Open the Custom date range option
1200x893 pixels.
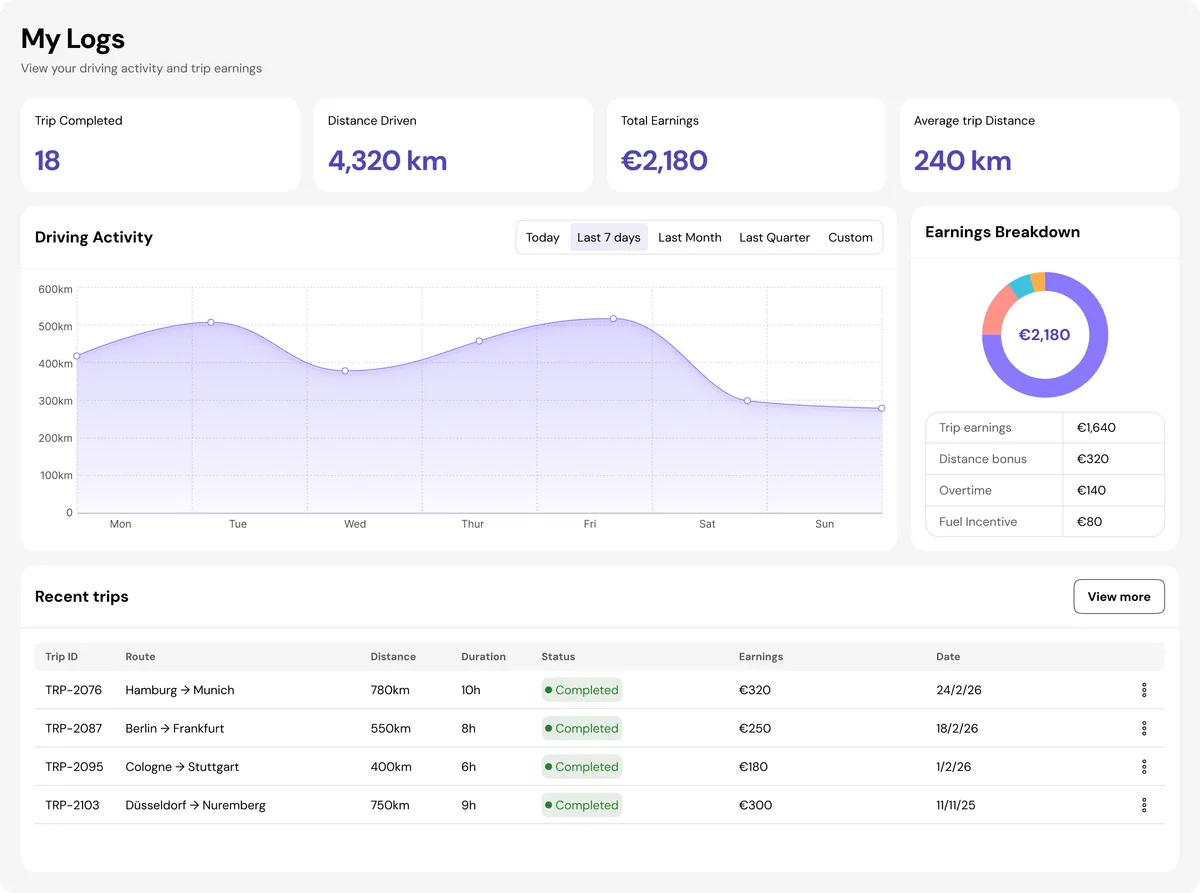850,237
